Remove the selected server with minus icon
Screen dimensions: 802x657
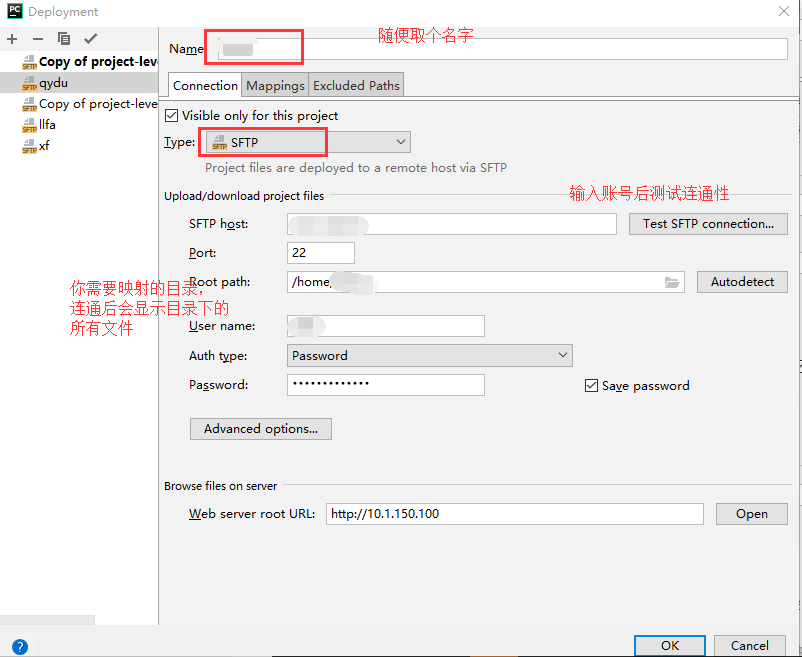tap(38, 39)
